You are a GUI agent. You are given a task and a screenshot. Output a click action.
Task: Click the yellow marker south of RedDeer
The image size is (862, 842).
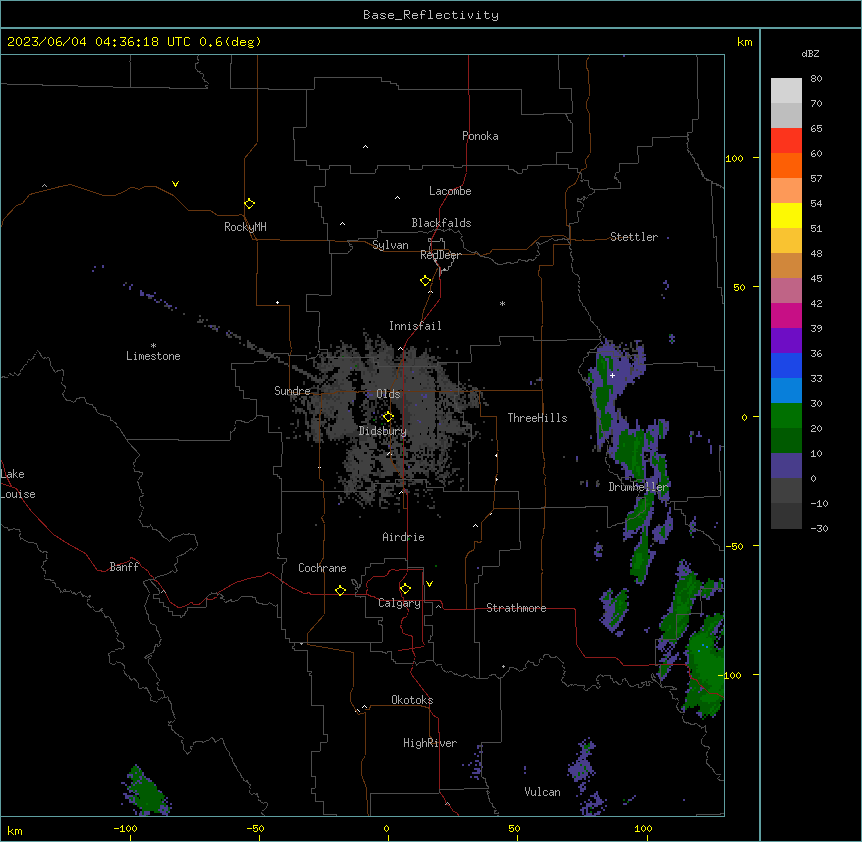click(x=426, y=280)
